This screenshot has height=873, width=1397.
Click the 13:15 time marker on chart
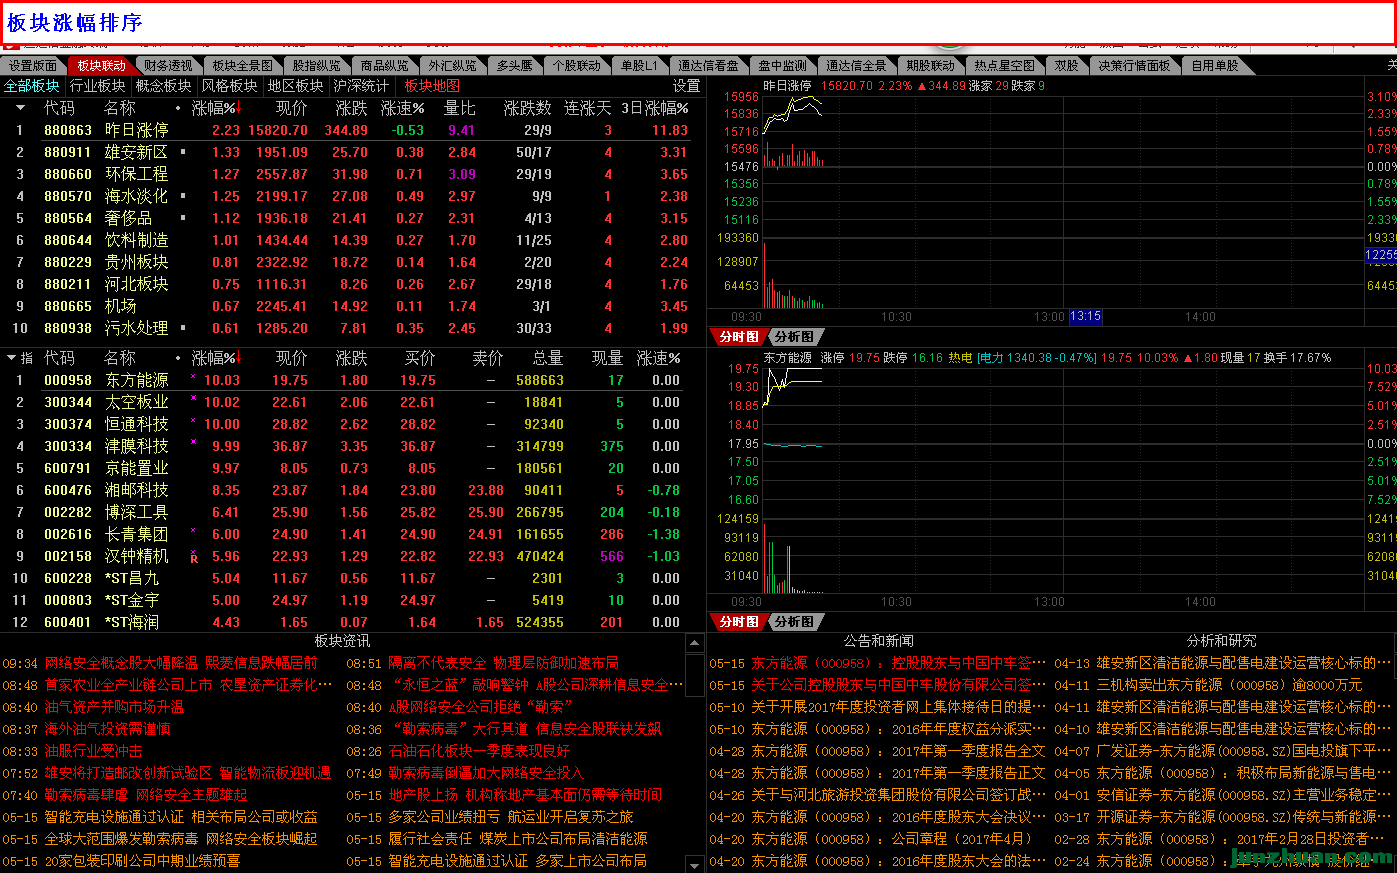tap(1085, 317)
